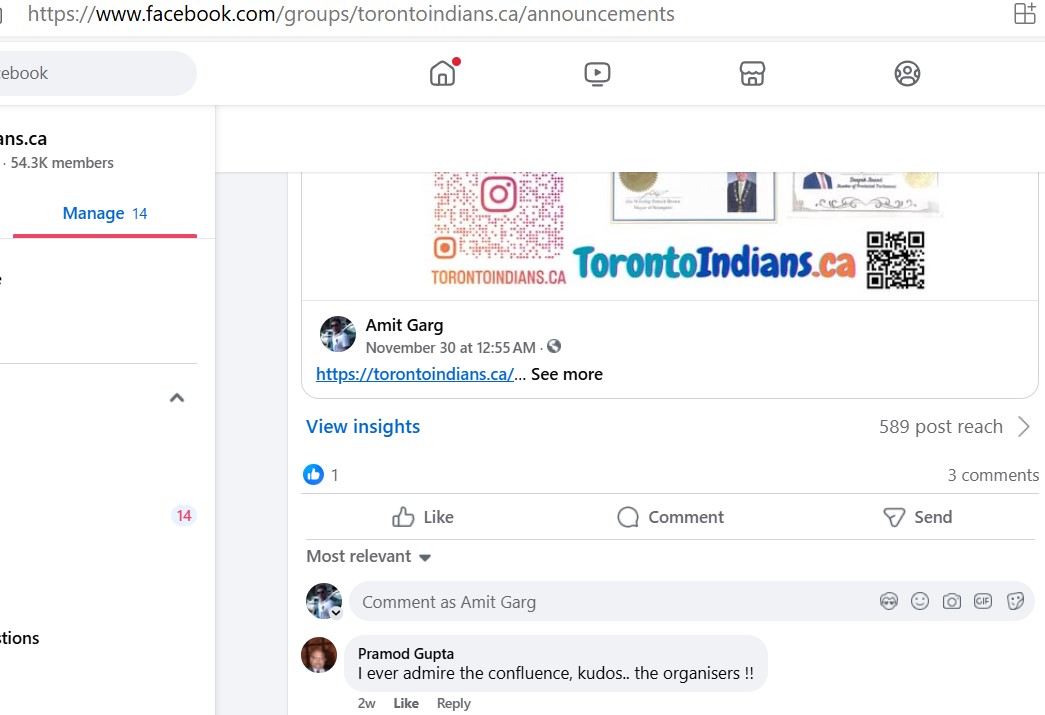Open the Most relevant comment sorting dropdown
Image resolution: width=1045 pixels, height=715 pixels.
(x=368, y=557)
